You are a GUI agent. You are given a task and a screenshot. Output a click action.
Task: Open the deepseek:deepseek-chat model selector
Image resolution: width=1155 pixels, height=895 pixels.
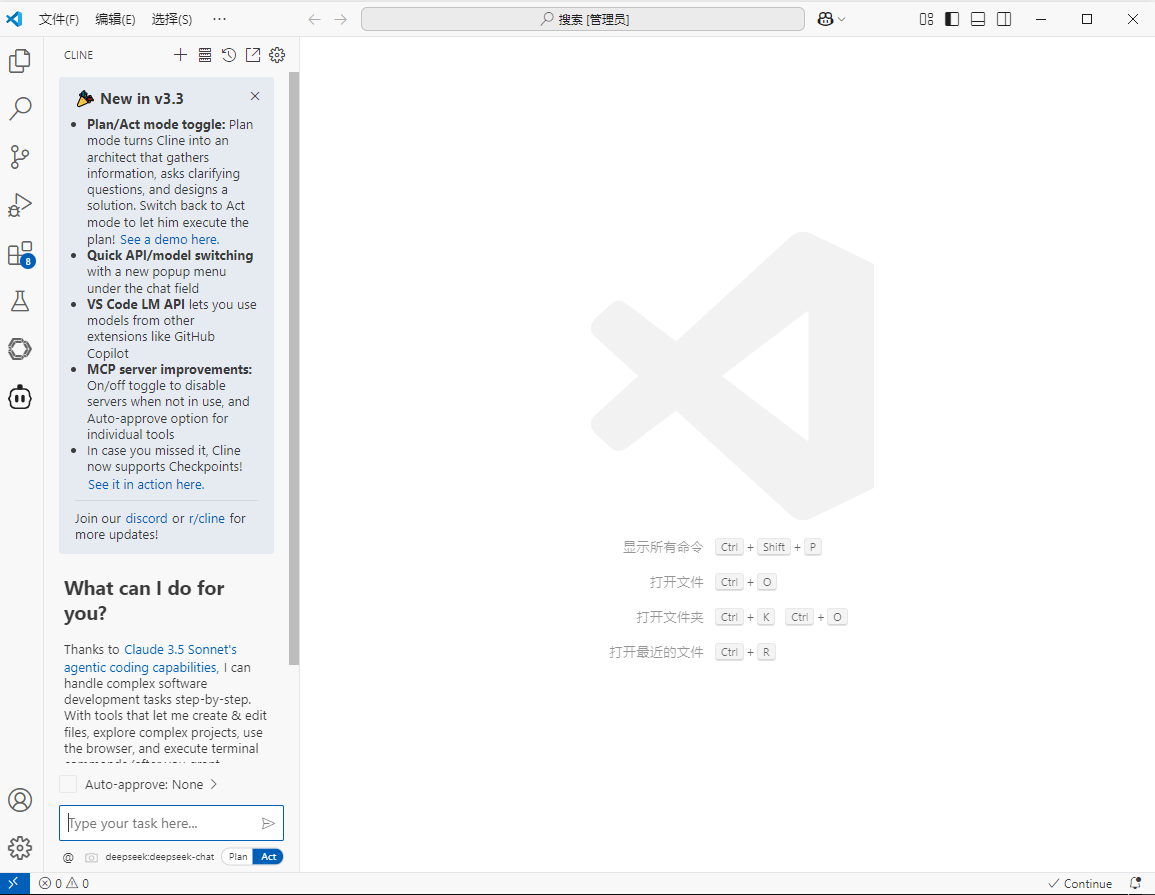click(160, 857)
